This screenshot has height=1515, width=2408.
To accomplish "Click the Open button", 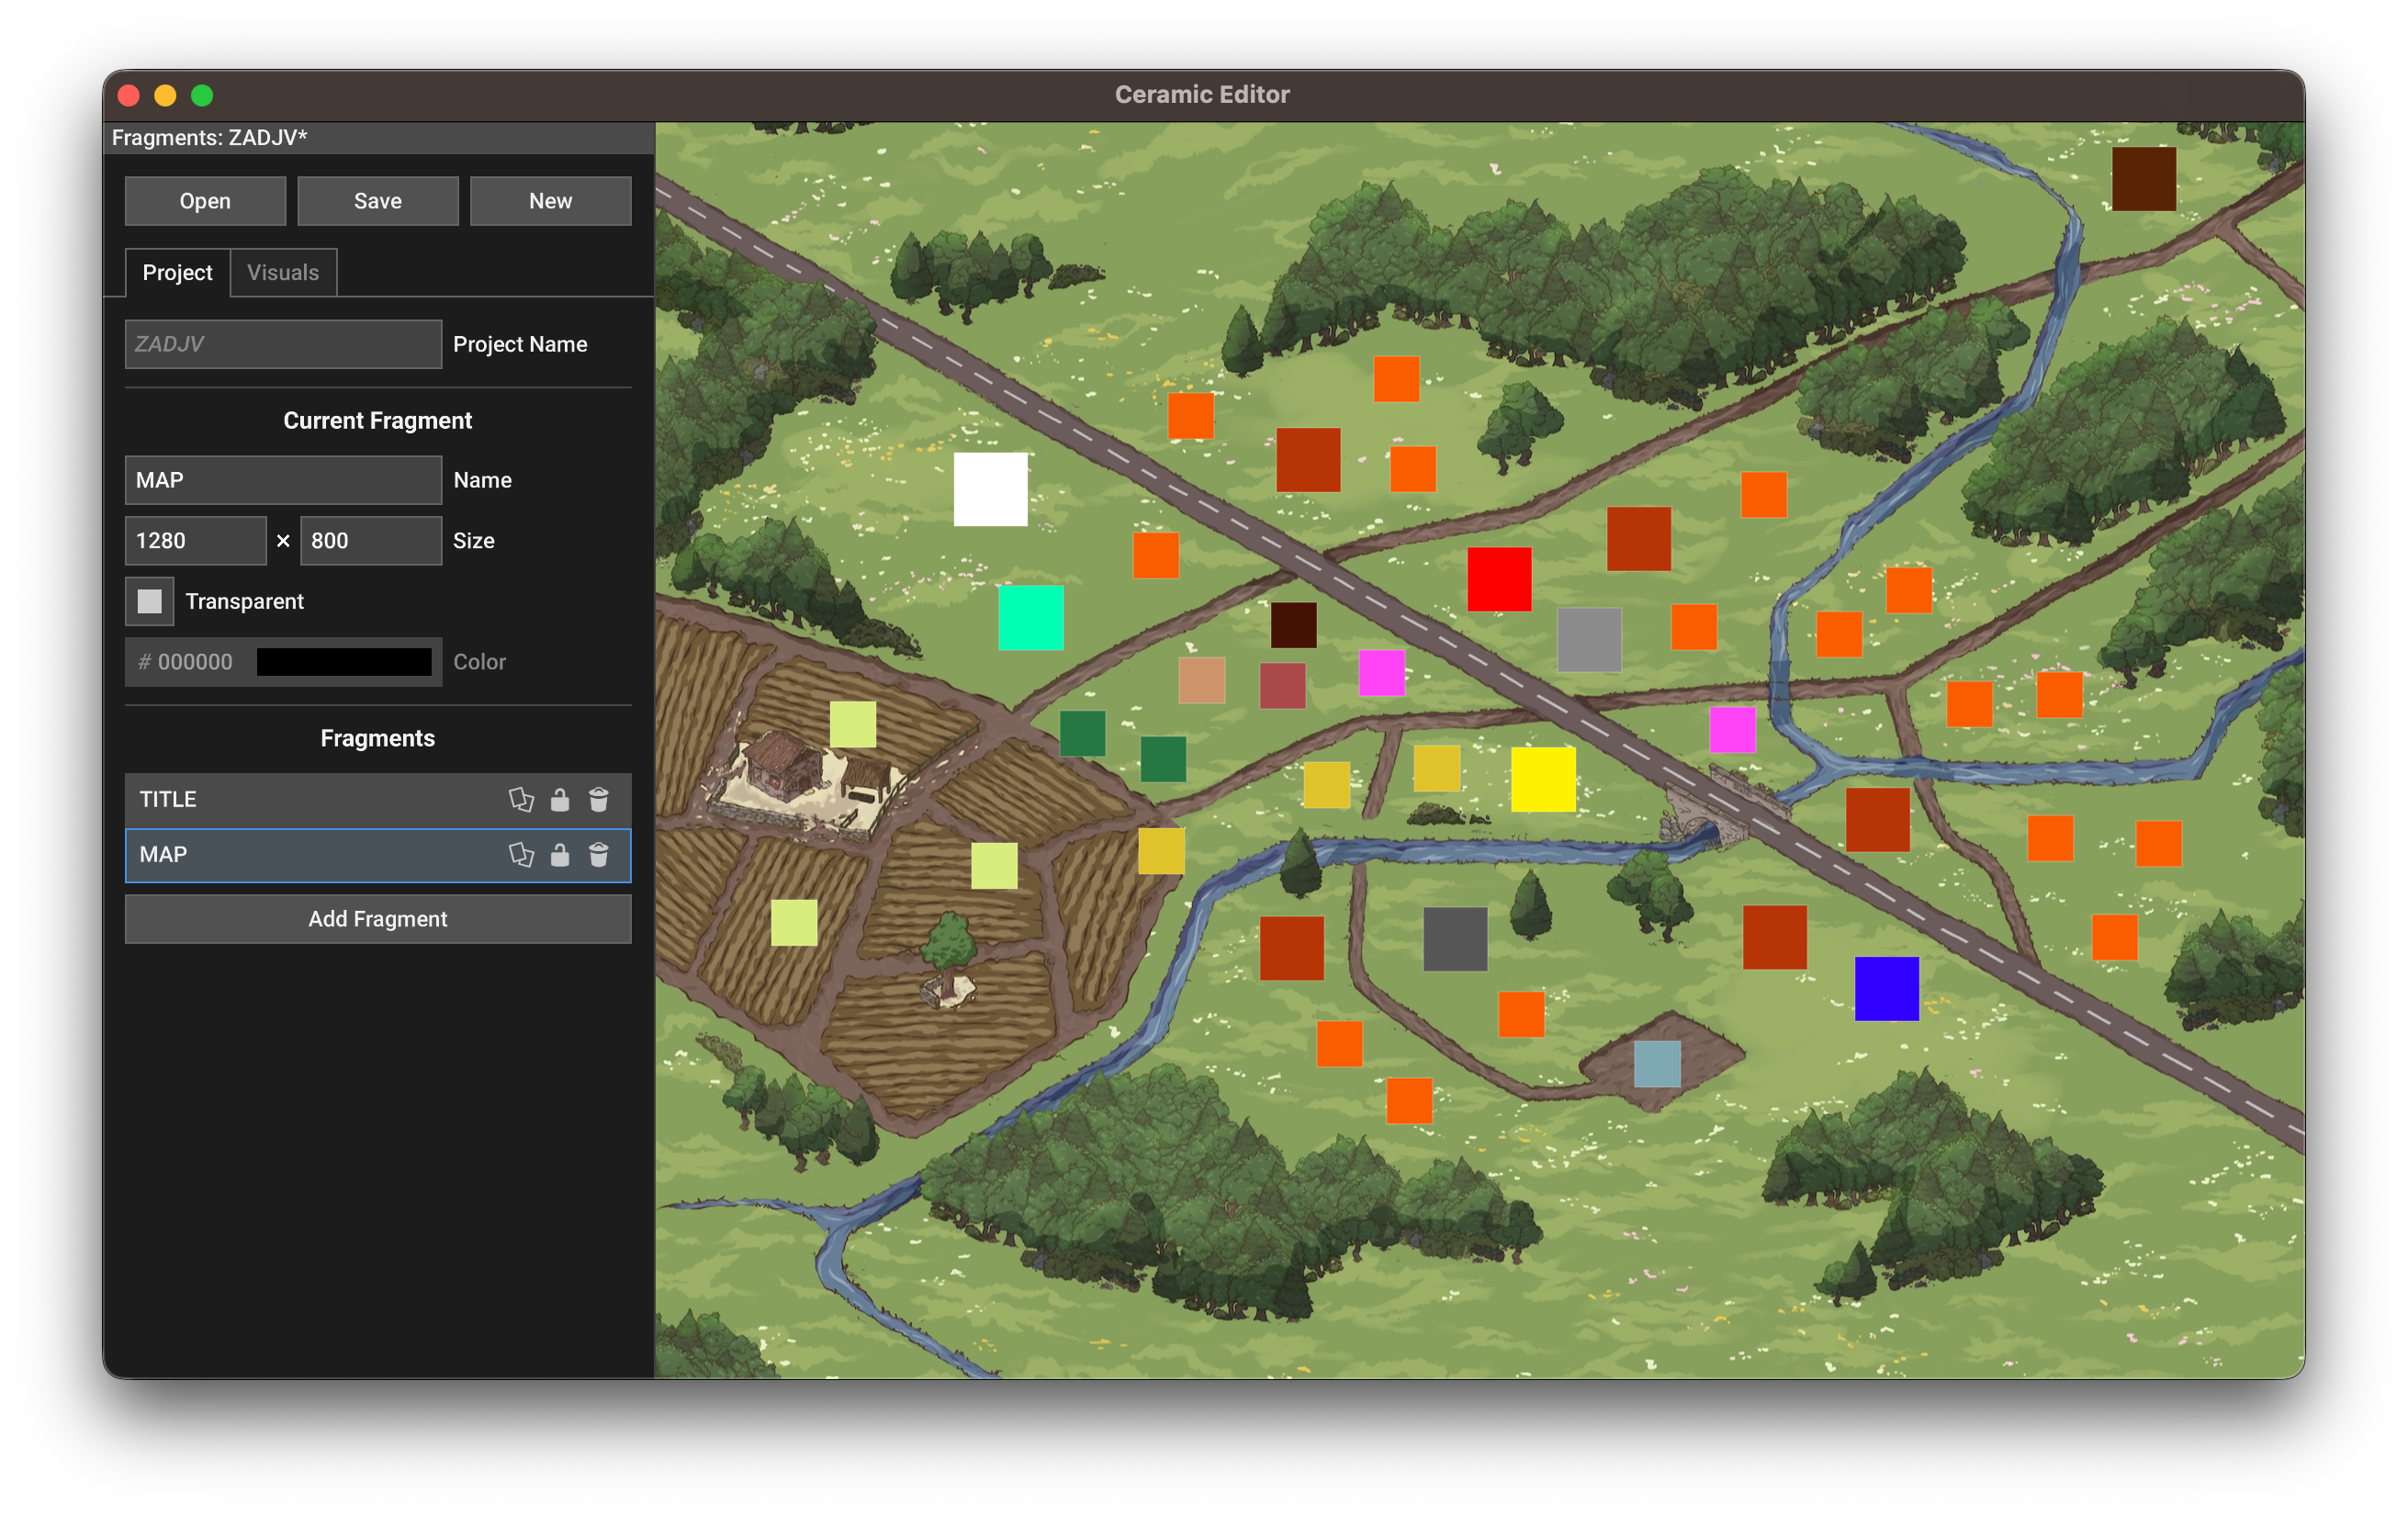I will tap(205, 201).
